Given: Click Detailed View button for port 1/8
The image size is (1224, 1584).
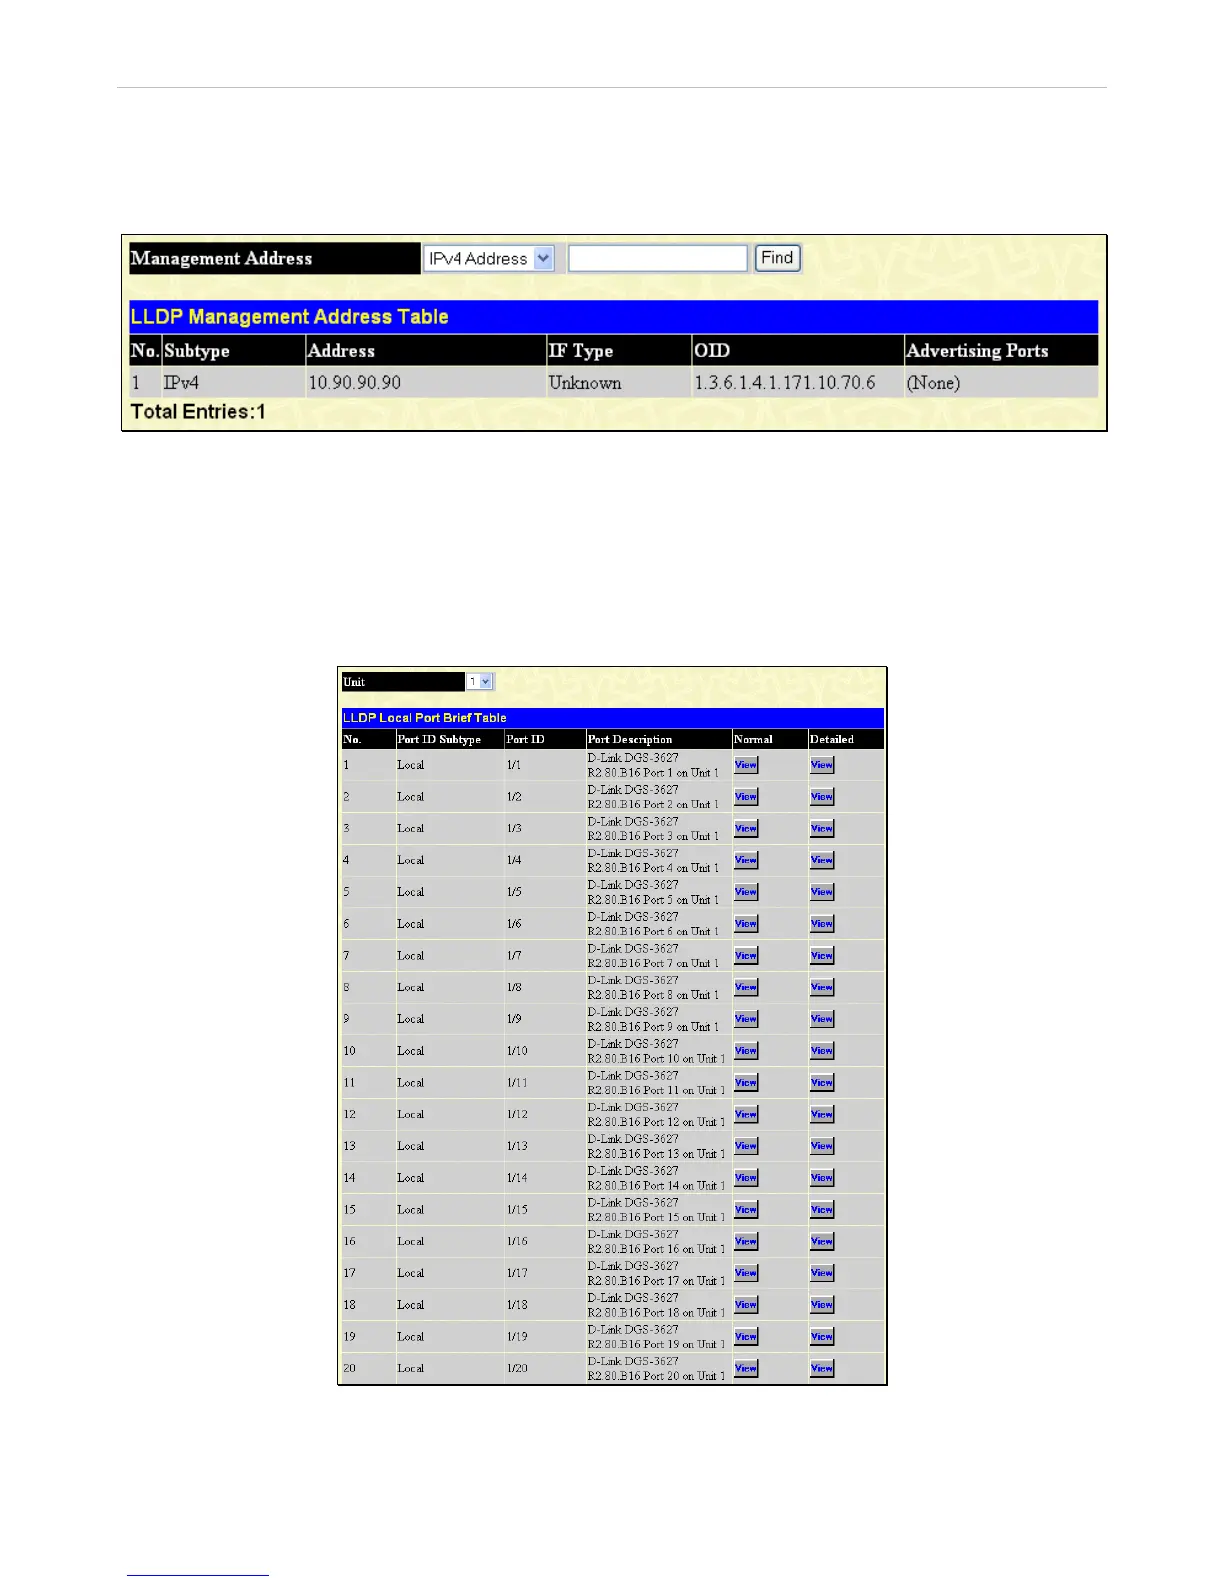Looking at the screenshot, I should (822, 987).
